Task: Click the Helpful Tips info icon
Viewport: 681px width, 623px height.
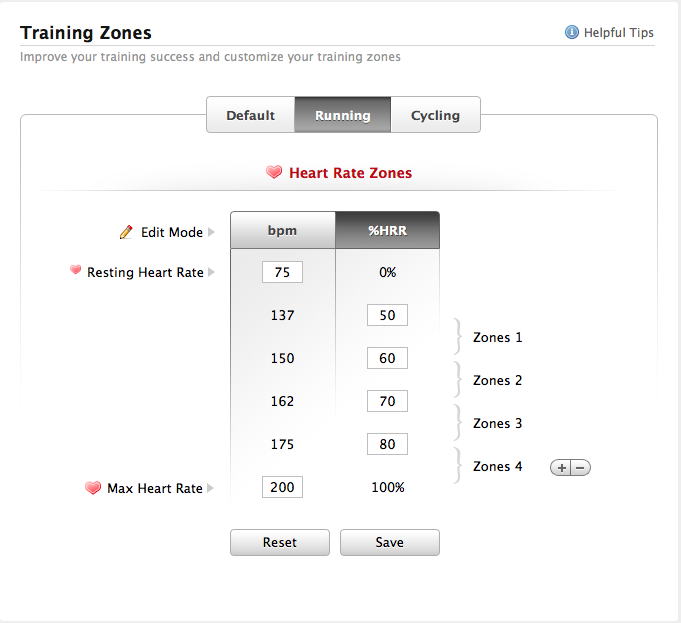Action: pyautogui.click(x=572, y=32)
